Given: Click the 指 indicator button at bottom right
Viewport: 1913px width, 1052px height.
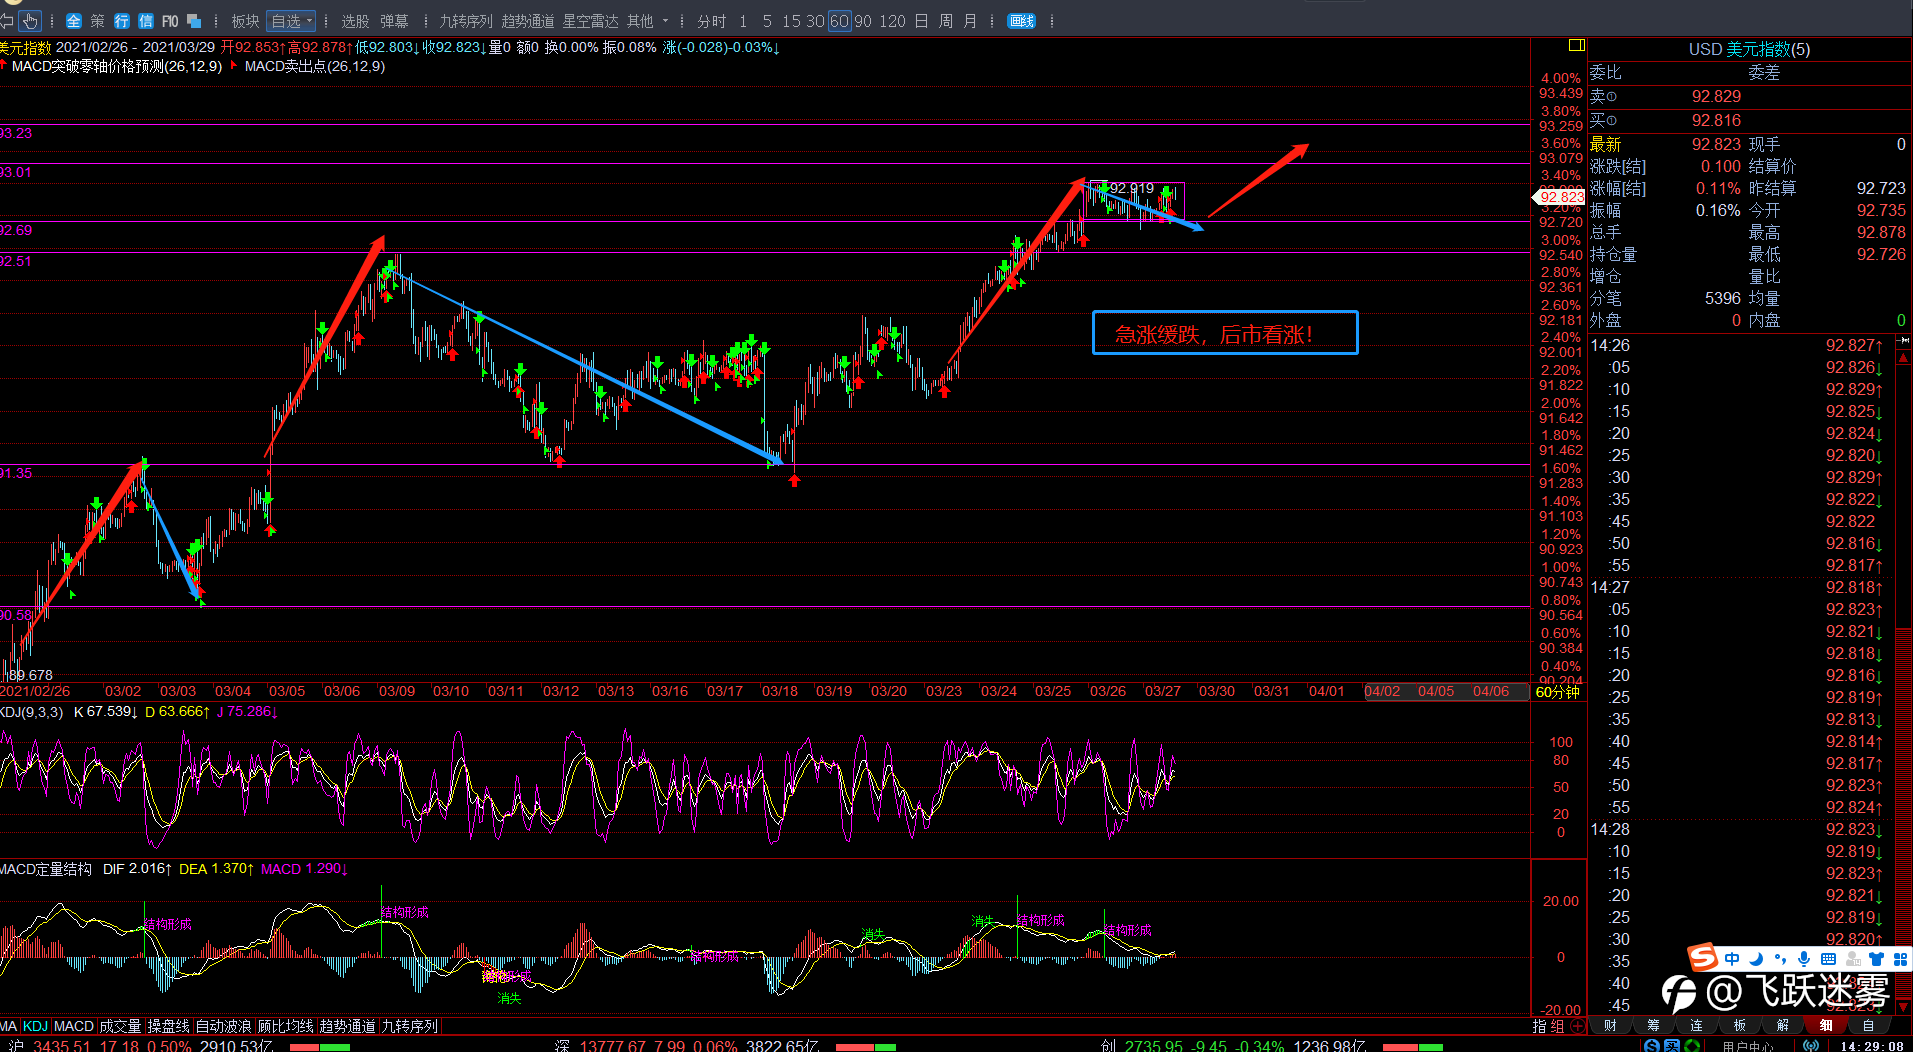Looking at the screenshot, I should pos(1540,1026).
